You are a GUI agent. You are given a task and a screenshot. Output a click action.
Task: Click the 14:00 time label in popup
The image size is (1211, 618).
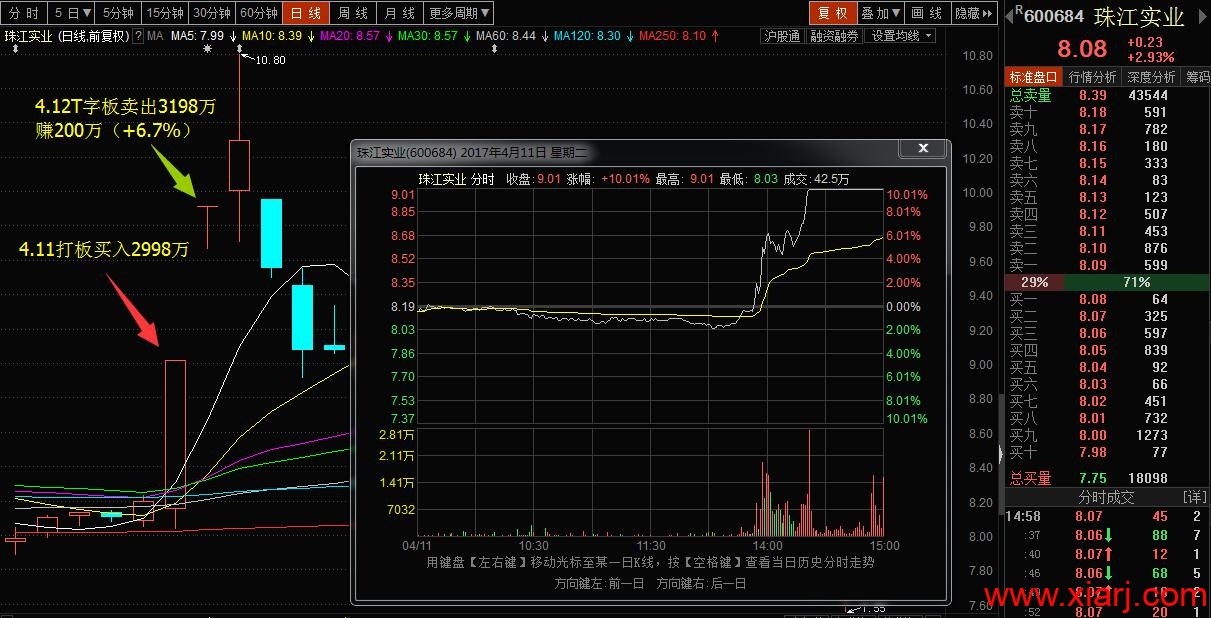(767, 546)
